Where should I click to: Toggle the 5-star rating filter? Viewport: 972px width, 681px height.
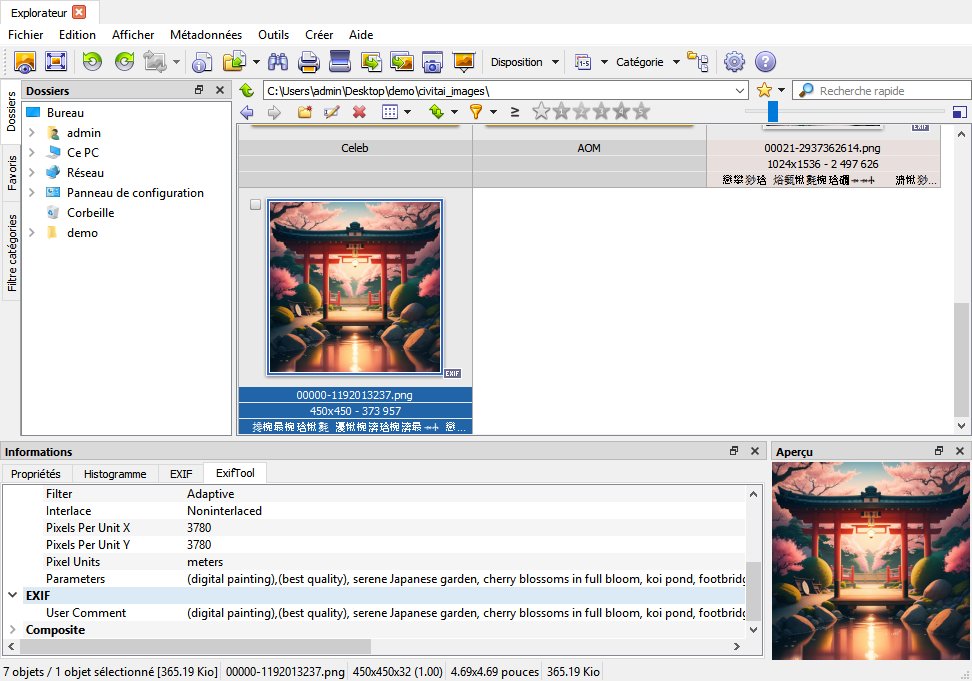pyautogui.click(x=641, y=112)
